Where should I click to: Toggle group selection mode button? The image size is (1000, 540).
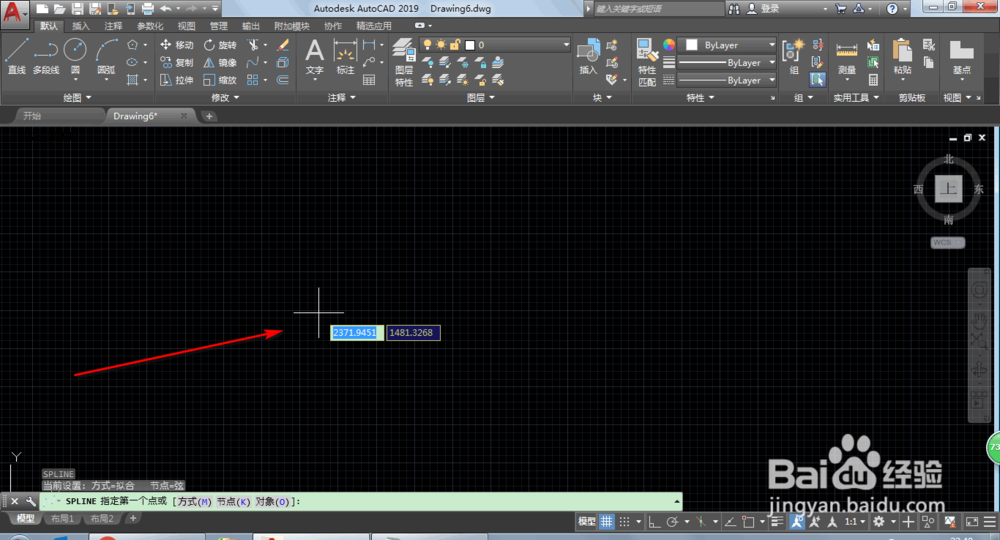[x=818, y=80]
